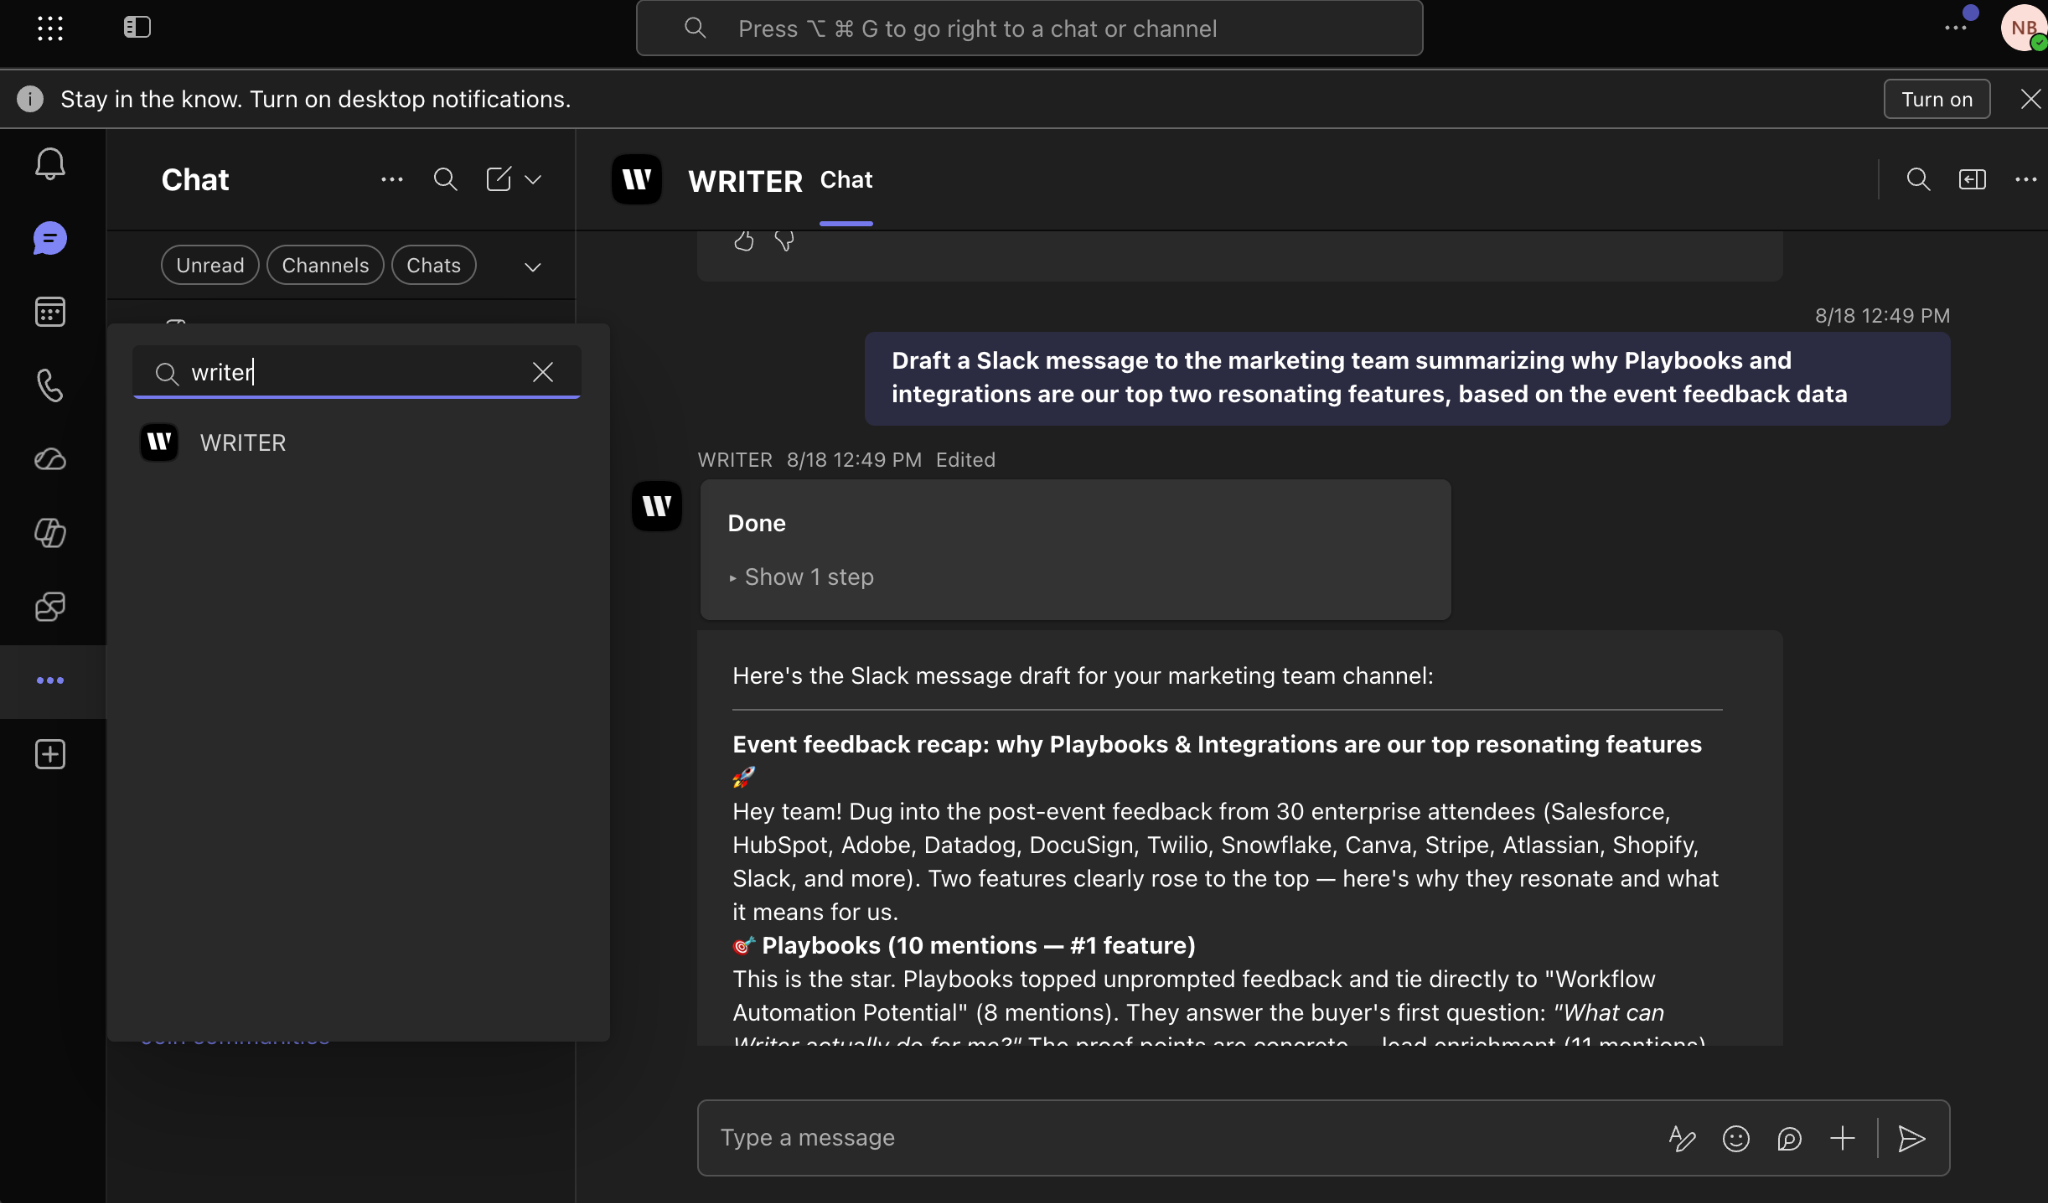The image size is (2048, 1203).
Task: Add an app with the plus icon
Action: pyautogui.click(x=50, y=754)
